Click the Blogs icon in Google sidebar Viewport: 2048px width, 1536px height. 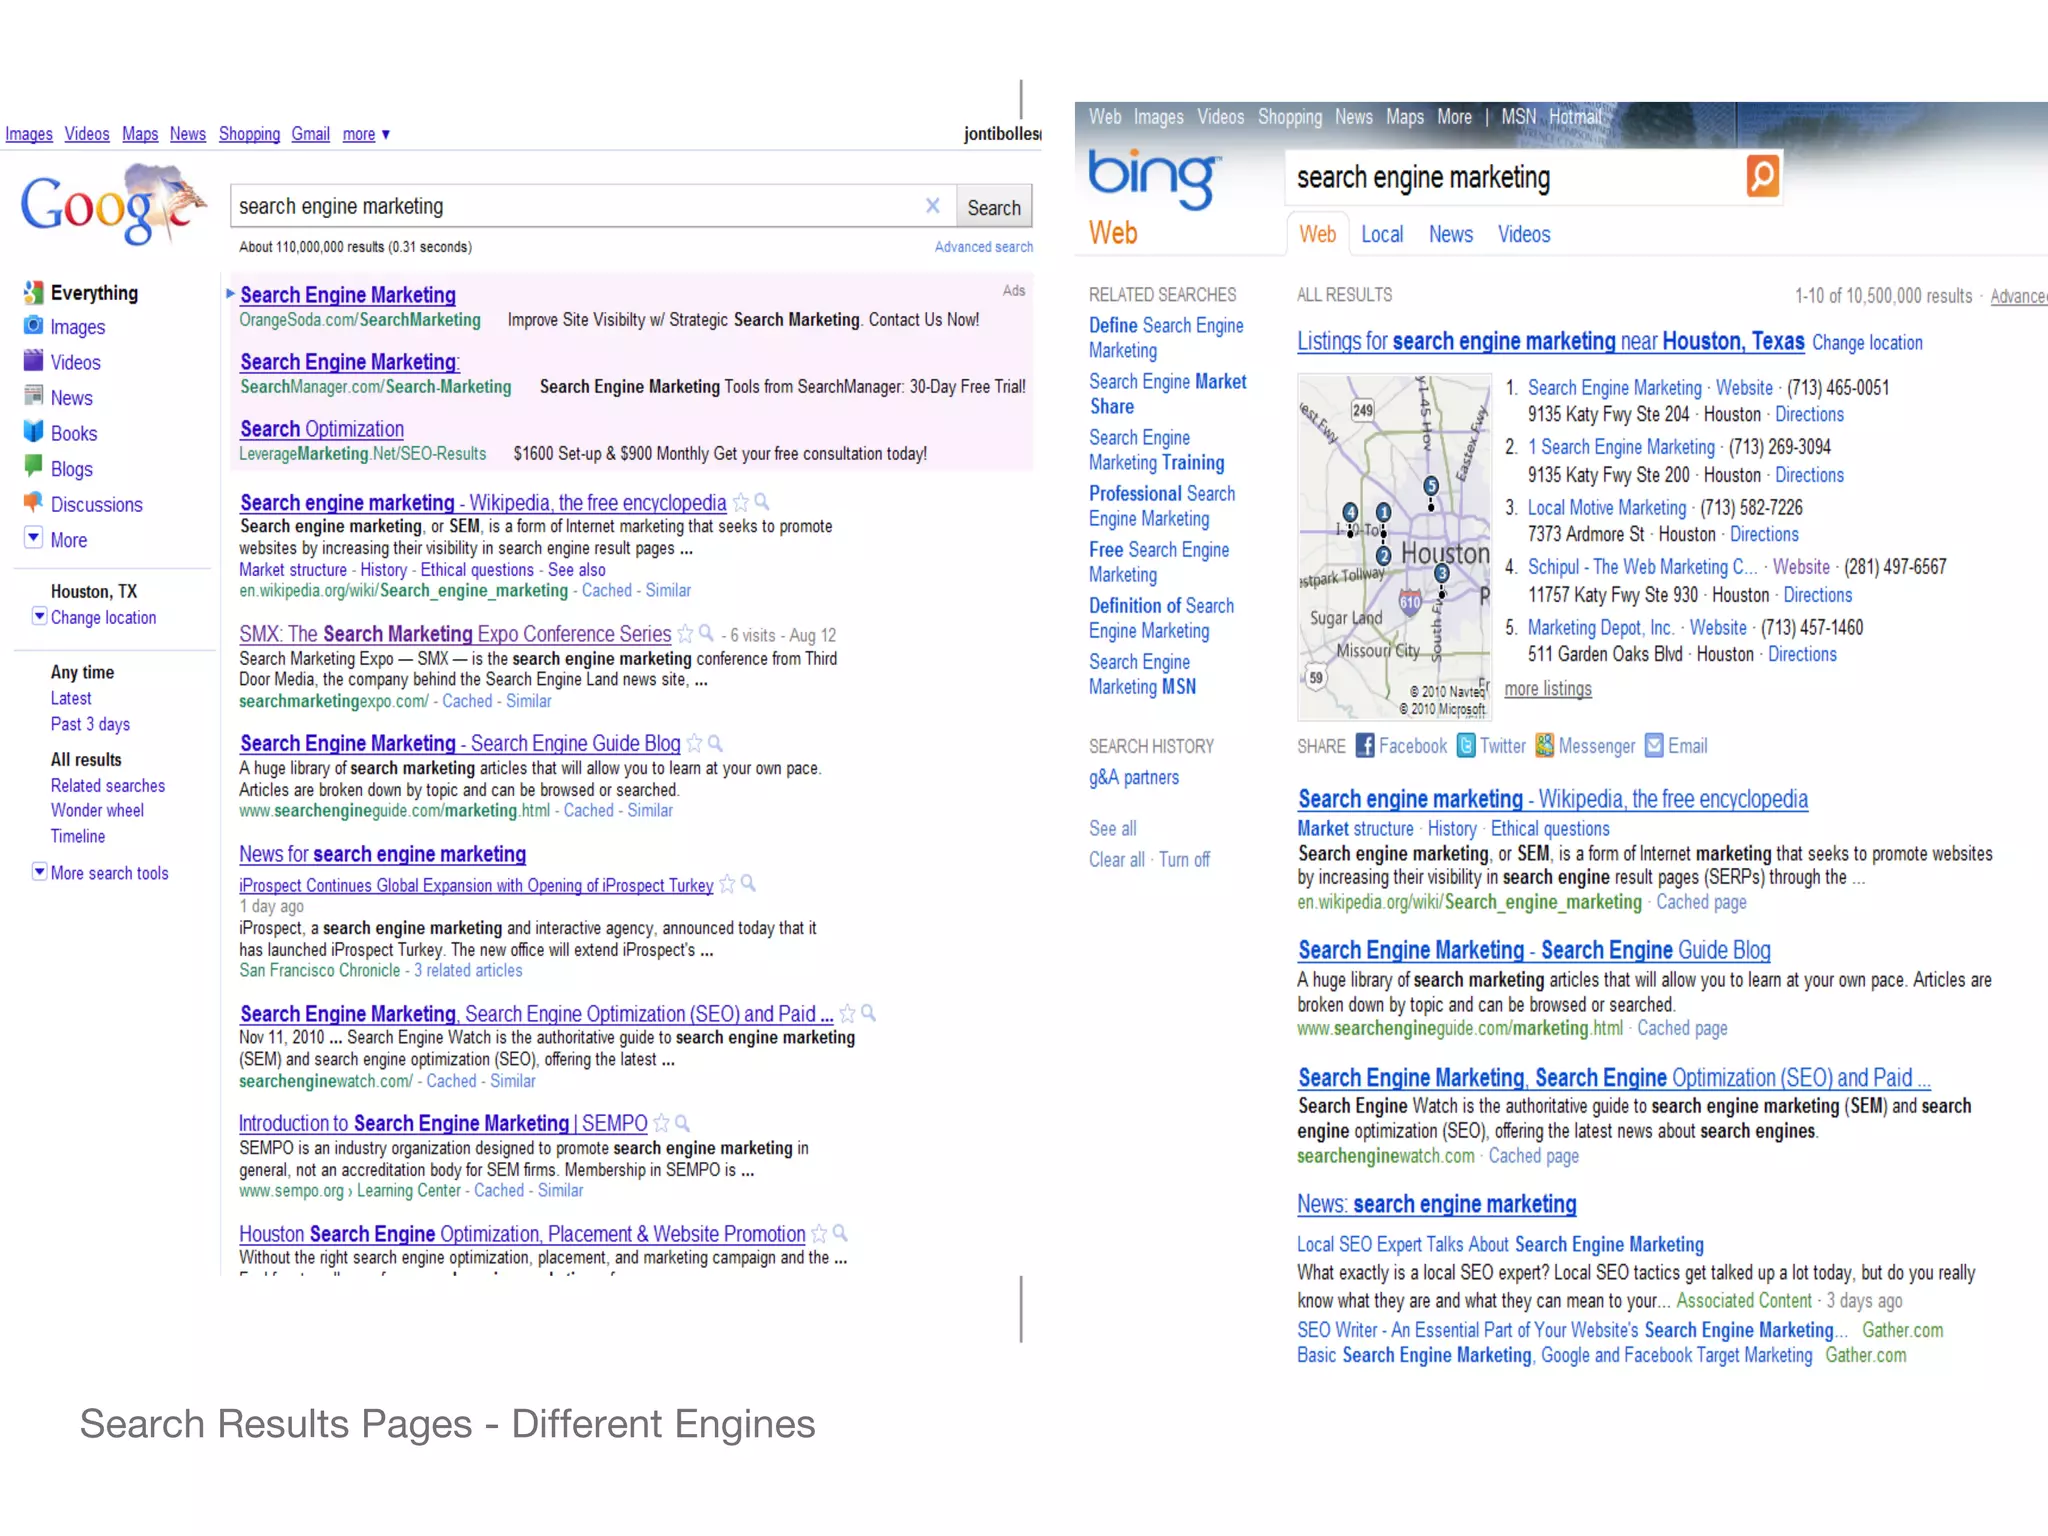[x=33, y=467]
